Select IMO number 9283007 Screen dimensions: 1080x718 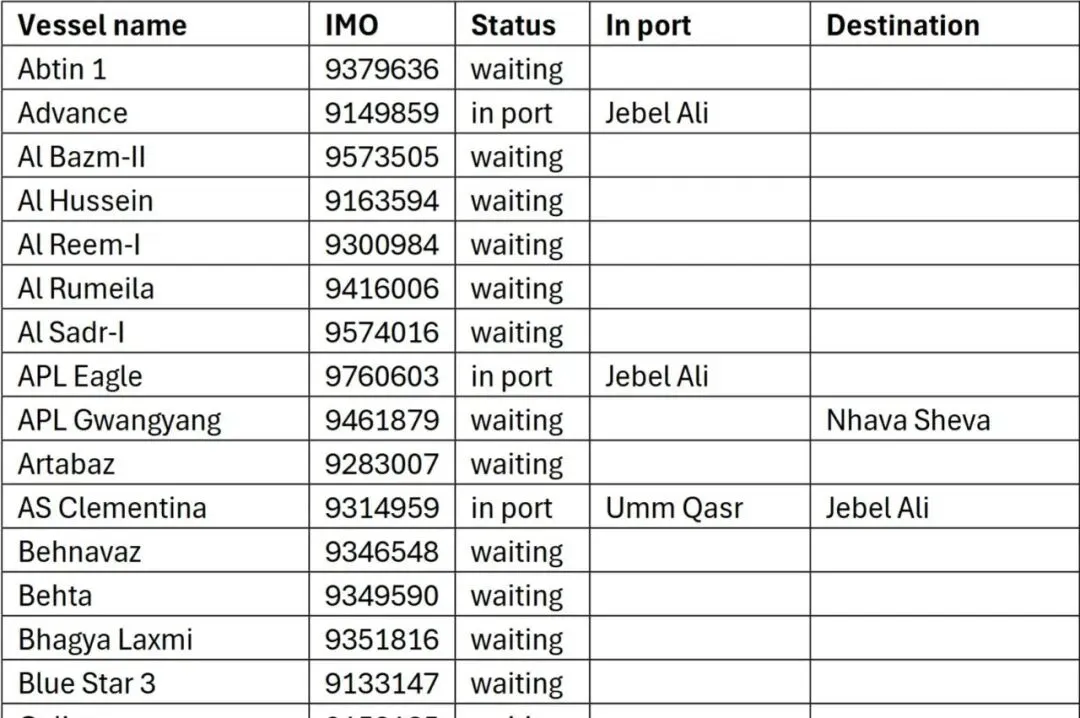click(381, 464)
